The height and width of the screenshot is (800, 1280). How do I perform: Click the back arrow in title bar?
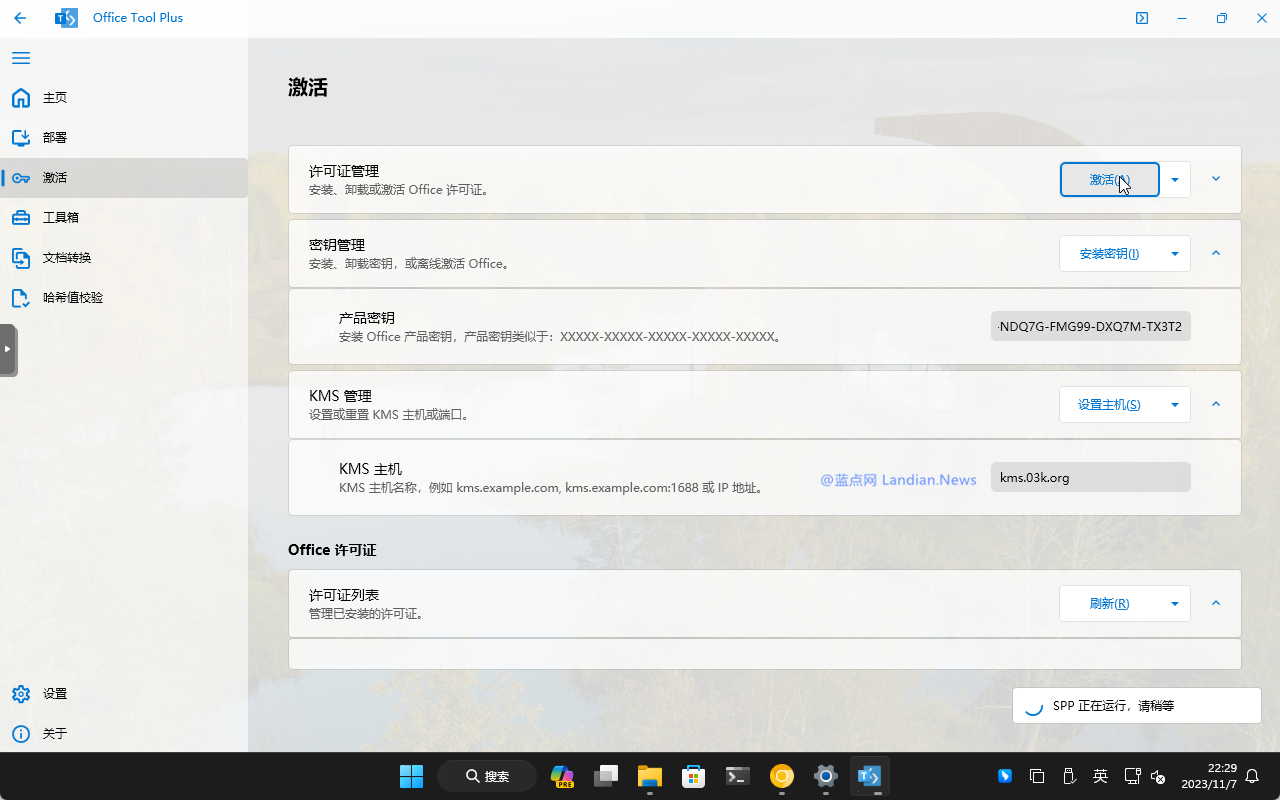click(x=20, y=18)
